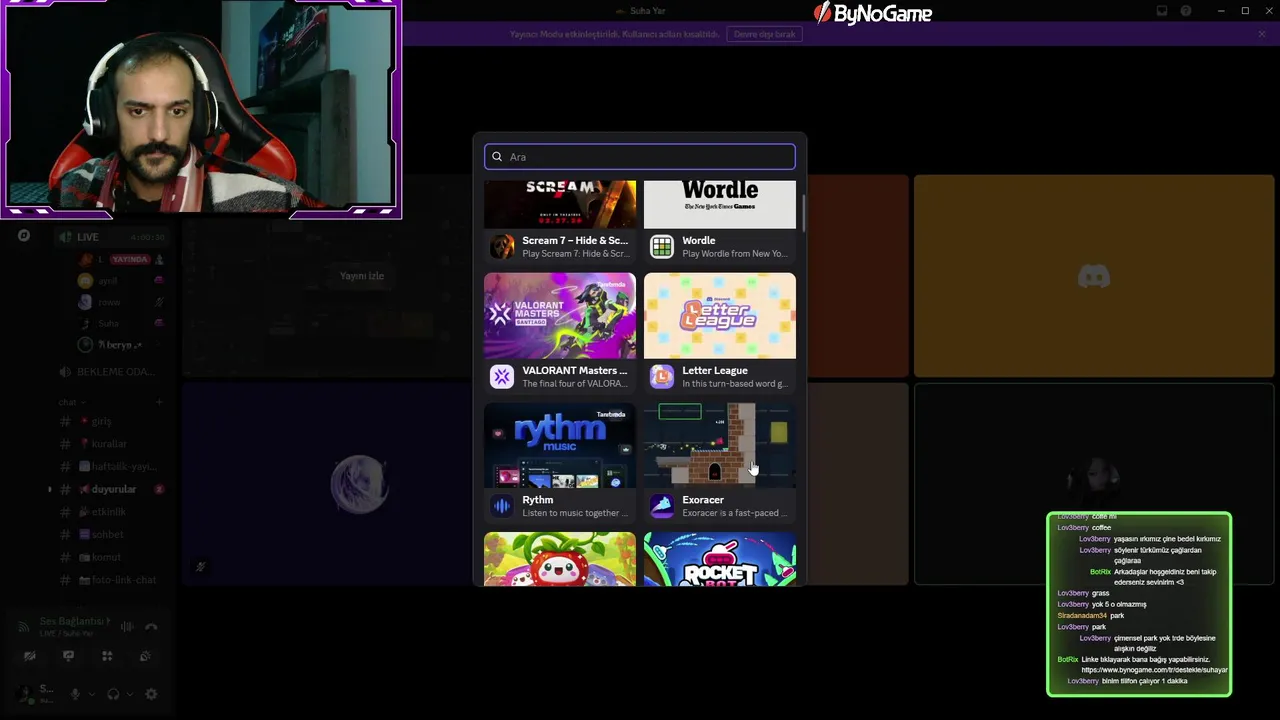Disconnect from voice with the hang-up icon
This screenshot has width=1280, height=720.
pyautogui.click(x=151, y=627)
